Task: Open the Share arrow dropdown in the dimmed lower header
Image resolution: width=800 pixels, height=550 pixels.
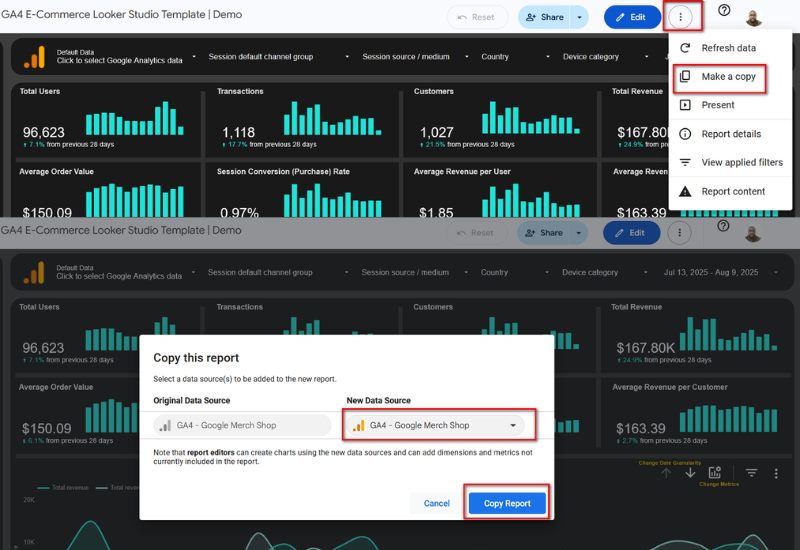Action: pos(579,233)
